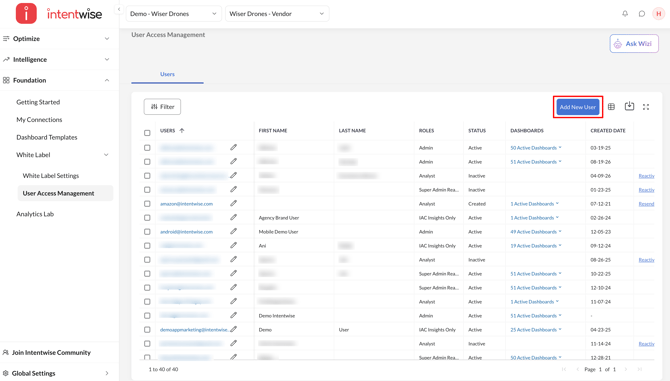Image resolution: width=670 pixels, height=381 pixels.
Task: Open the notifications bell icon
Action: tap(625, 14)
